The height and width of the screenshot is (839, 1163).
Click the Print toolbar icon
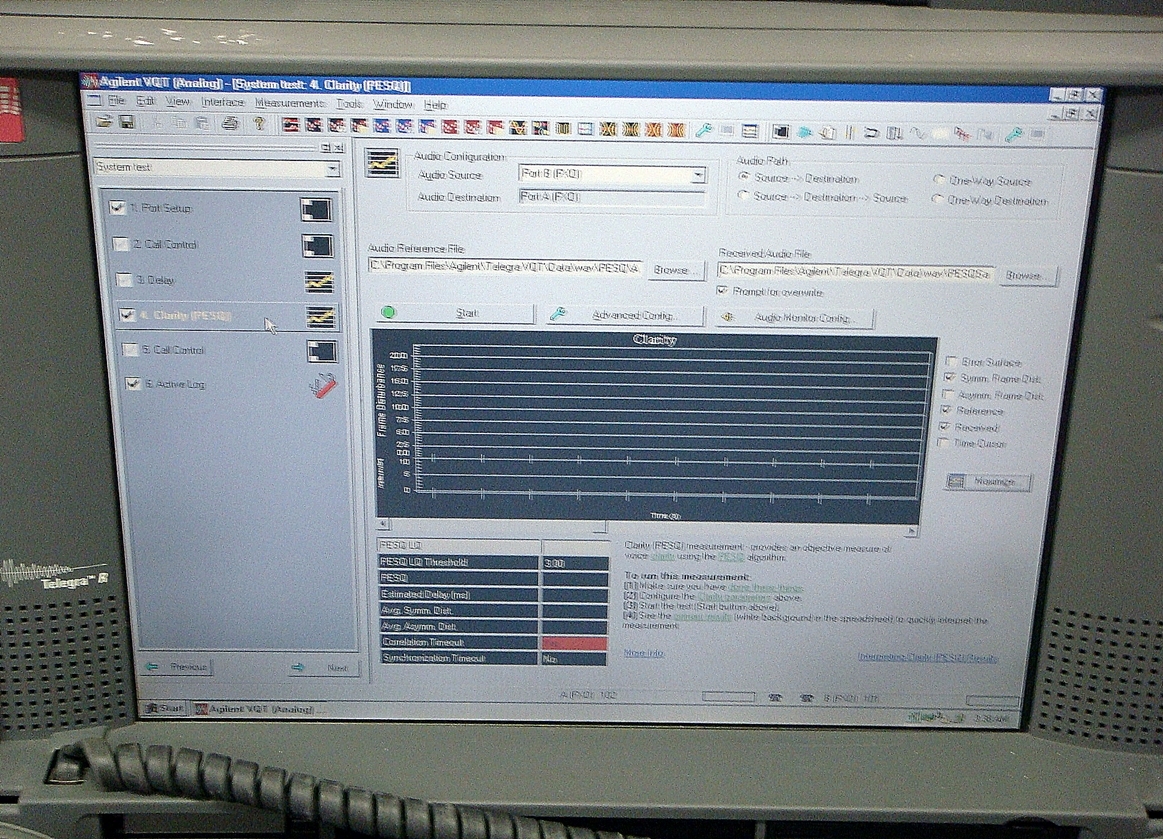230,123
